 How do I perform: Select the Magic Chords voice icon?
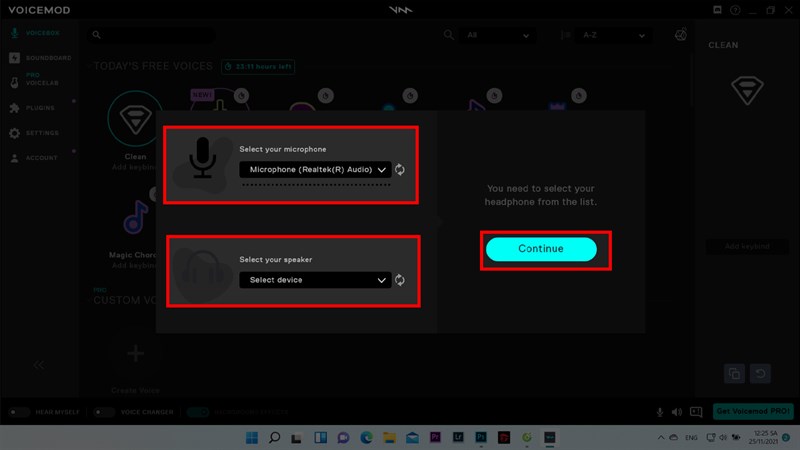(x=136, y=218)
